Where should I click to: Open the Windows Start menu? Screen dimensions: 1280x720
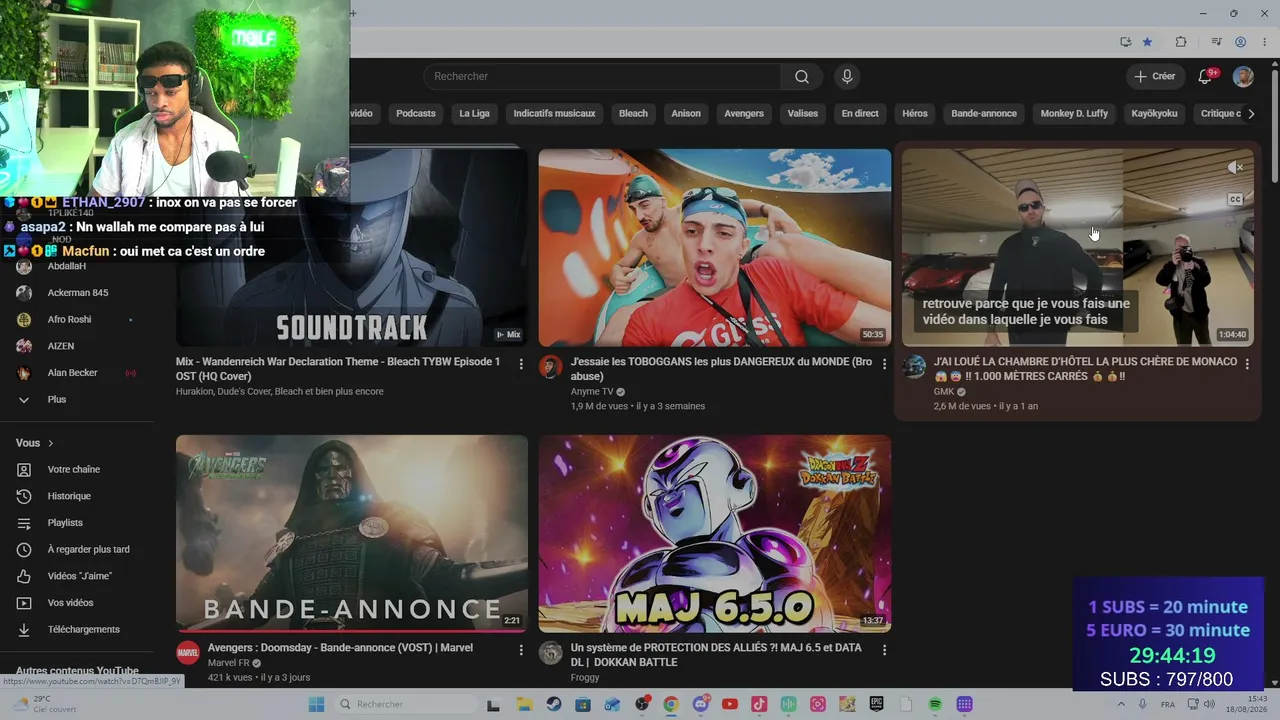click(316, 704)
